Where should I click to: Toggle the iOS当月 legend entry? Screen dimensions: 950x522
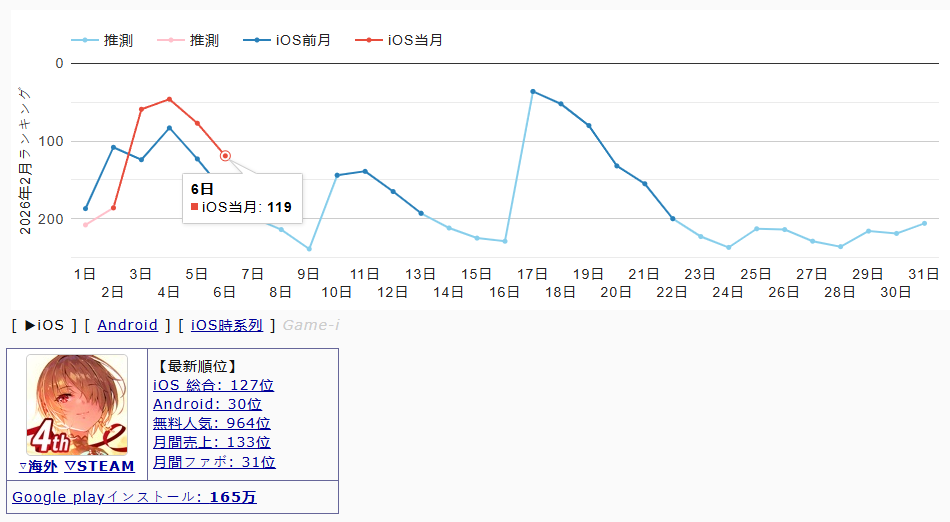pos(399,40)
